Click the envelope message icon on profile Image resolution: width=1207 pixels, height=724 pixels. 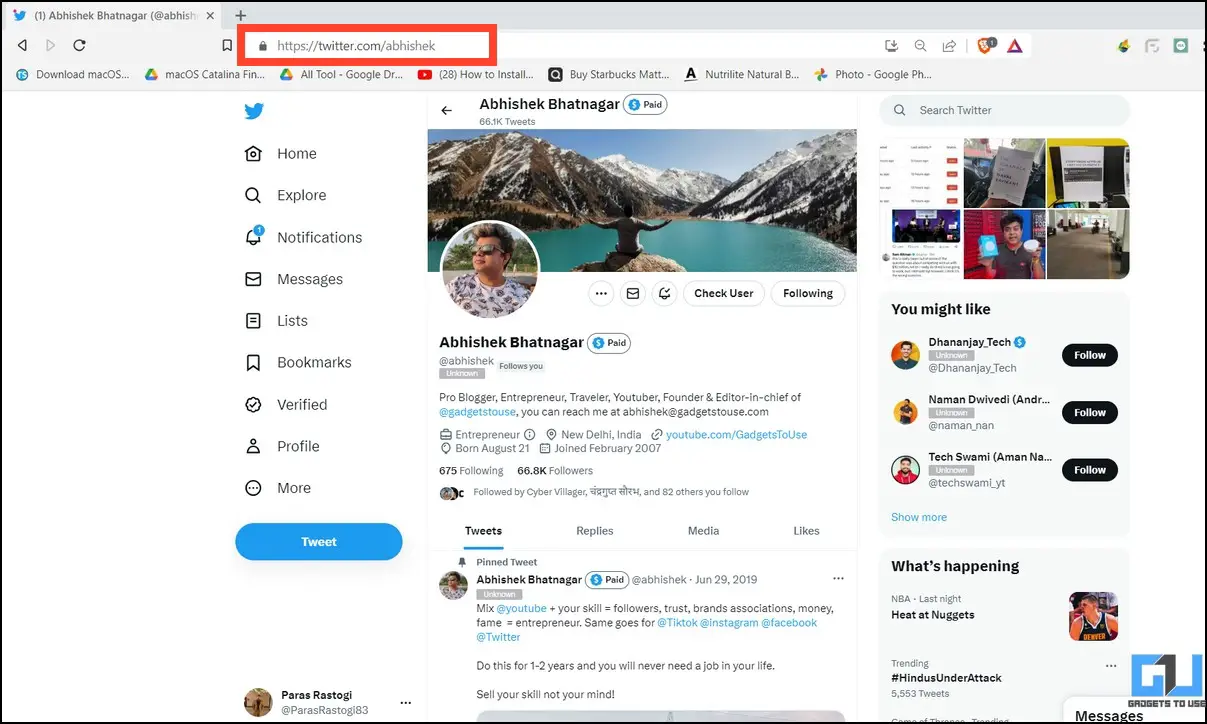coord(632,293)
